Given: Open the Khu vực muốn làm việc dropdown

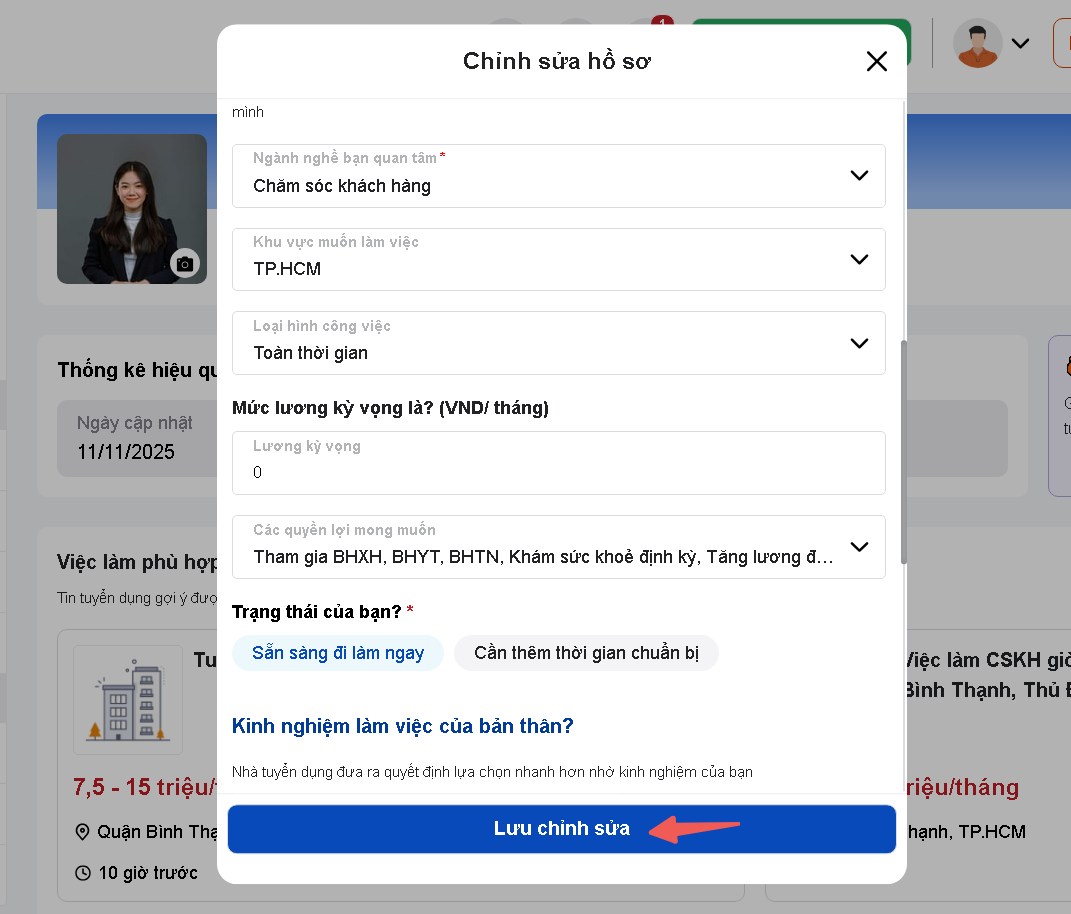Looking at the screenshot, I should 558,259.
